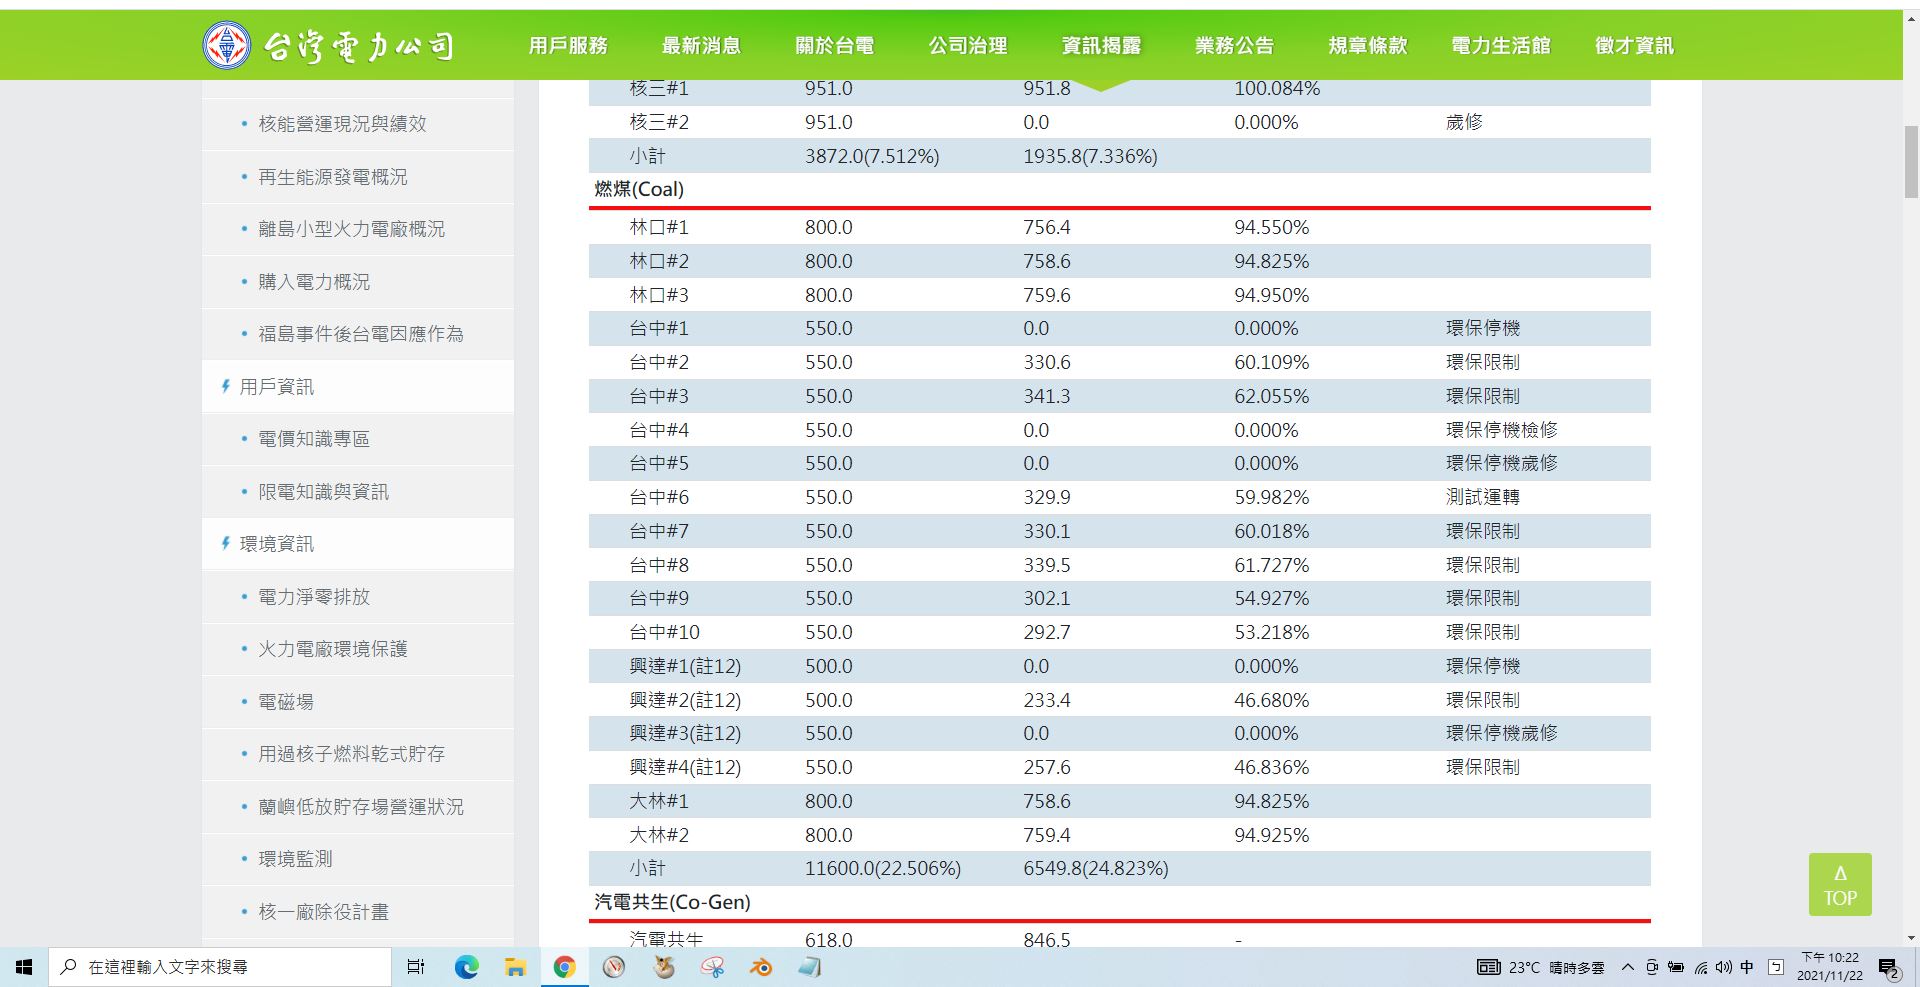Click the page vertical scrollbar thumb
Viewport: 1920px width, 987px height.
(1911, 163)
